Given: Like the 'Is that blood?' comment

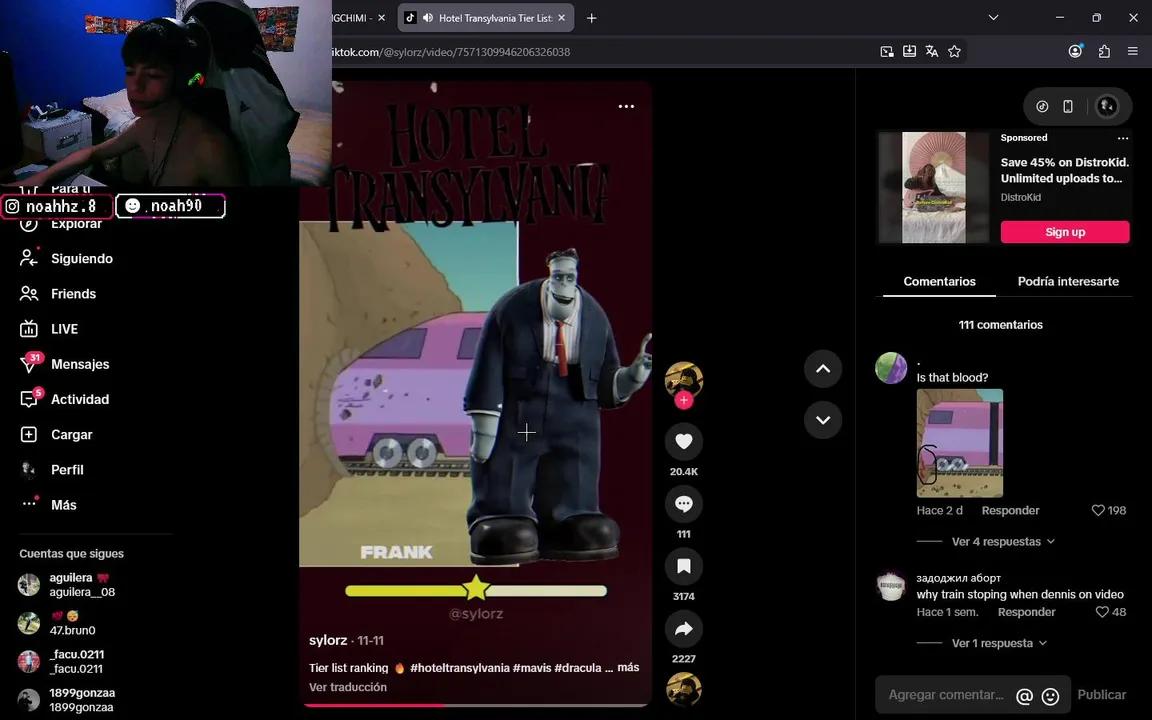Looking at the screenshot, I should coord(1098,510).
